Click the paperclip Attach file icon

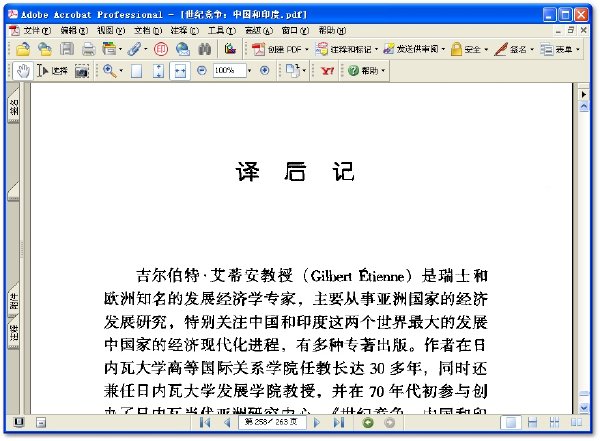click(x=134, y=49)
